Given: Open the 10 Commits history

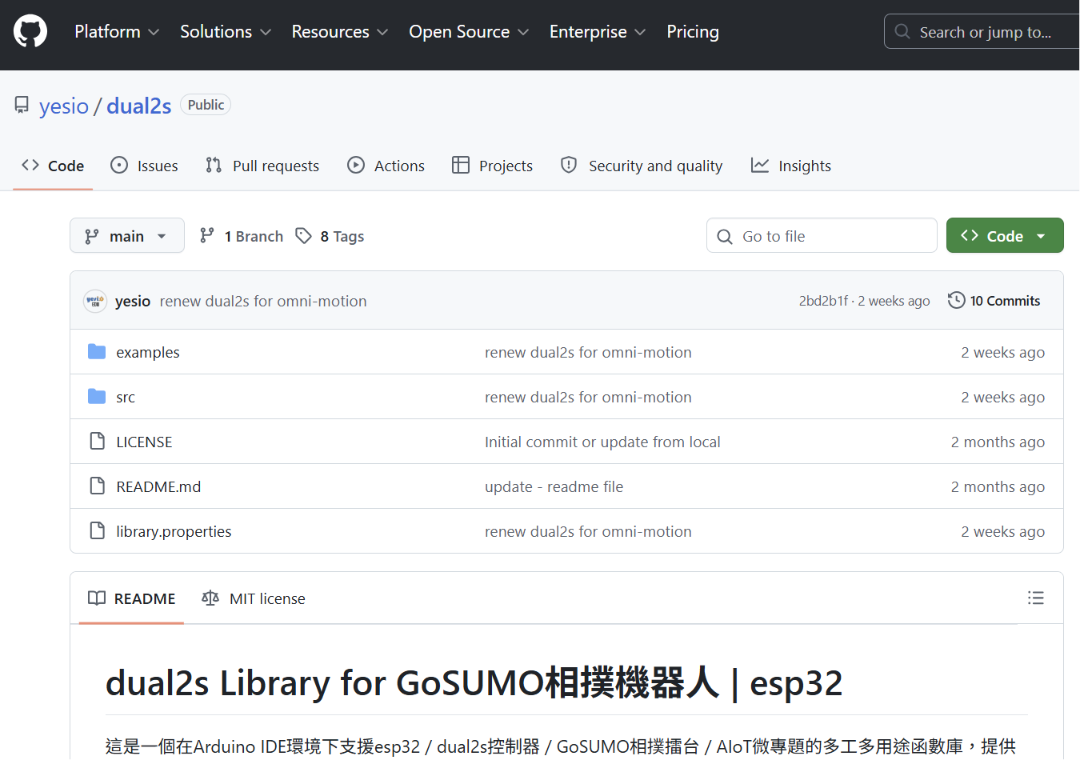Looking at the screenshot, I should (994, 300).
